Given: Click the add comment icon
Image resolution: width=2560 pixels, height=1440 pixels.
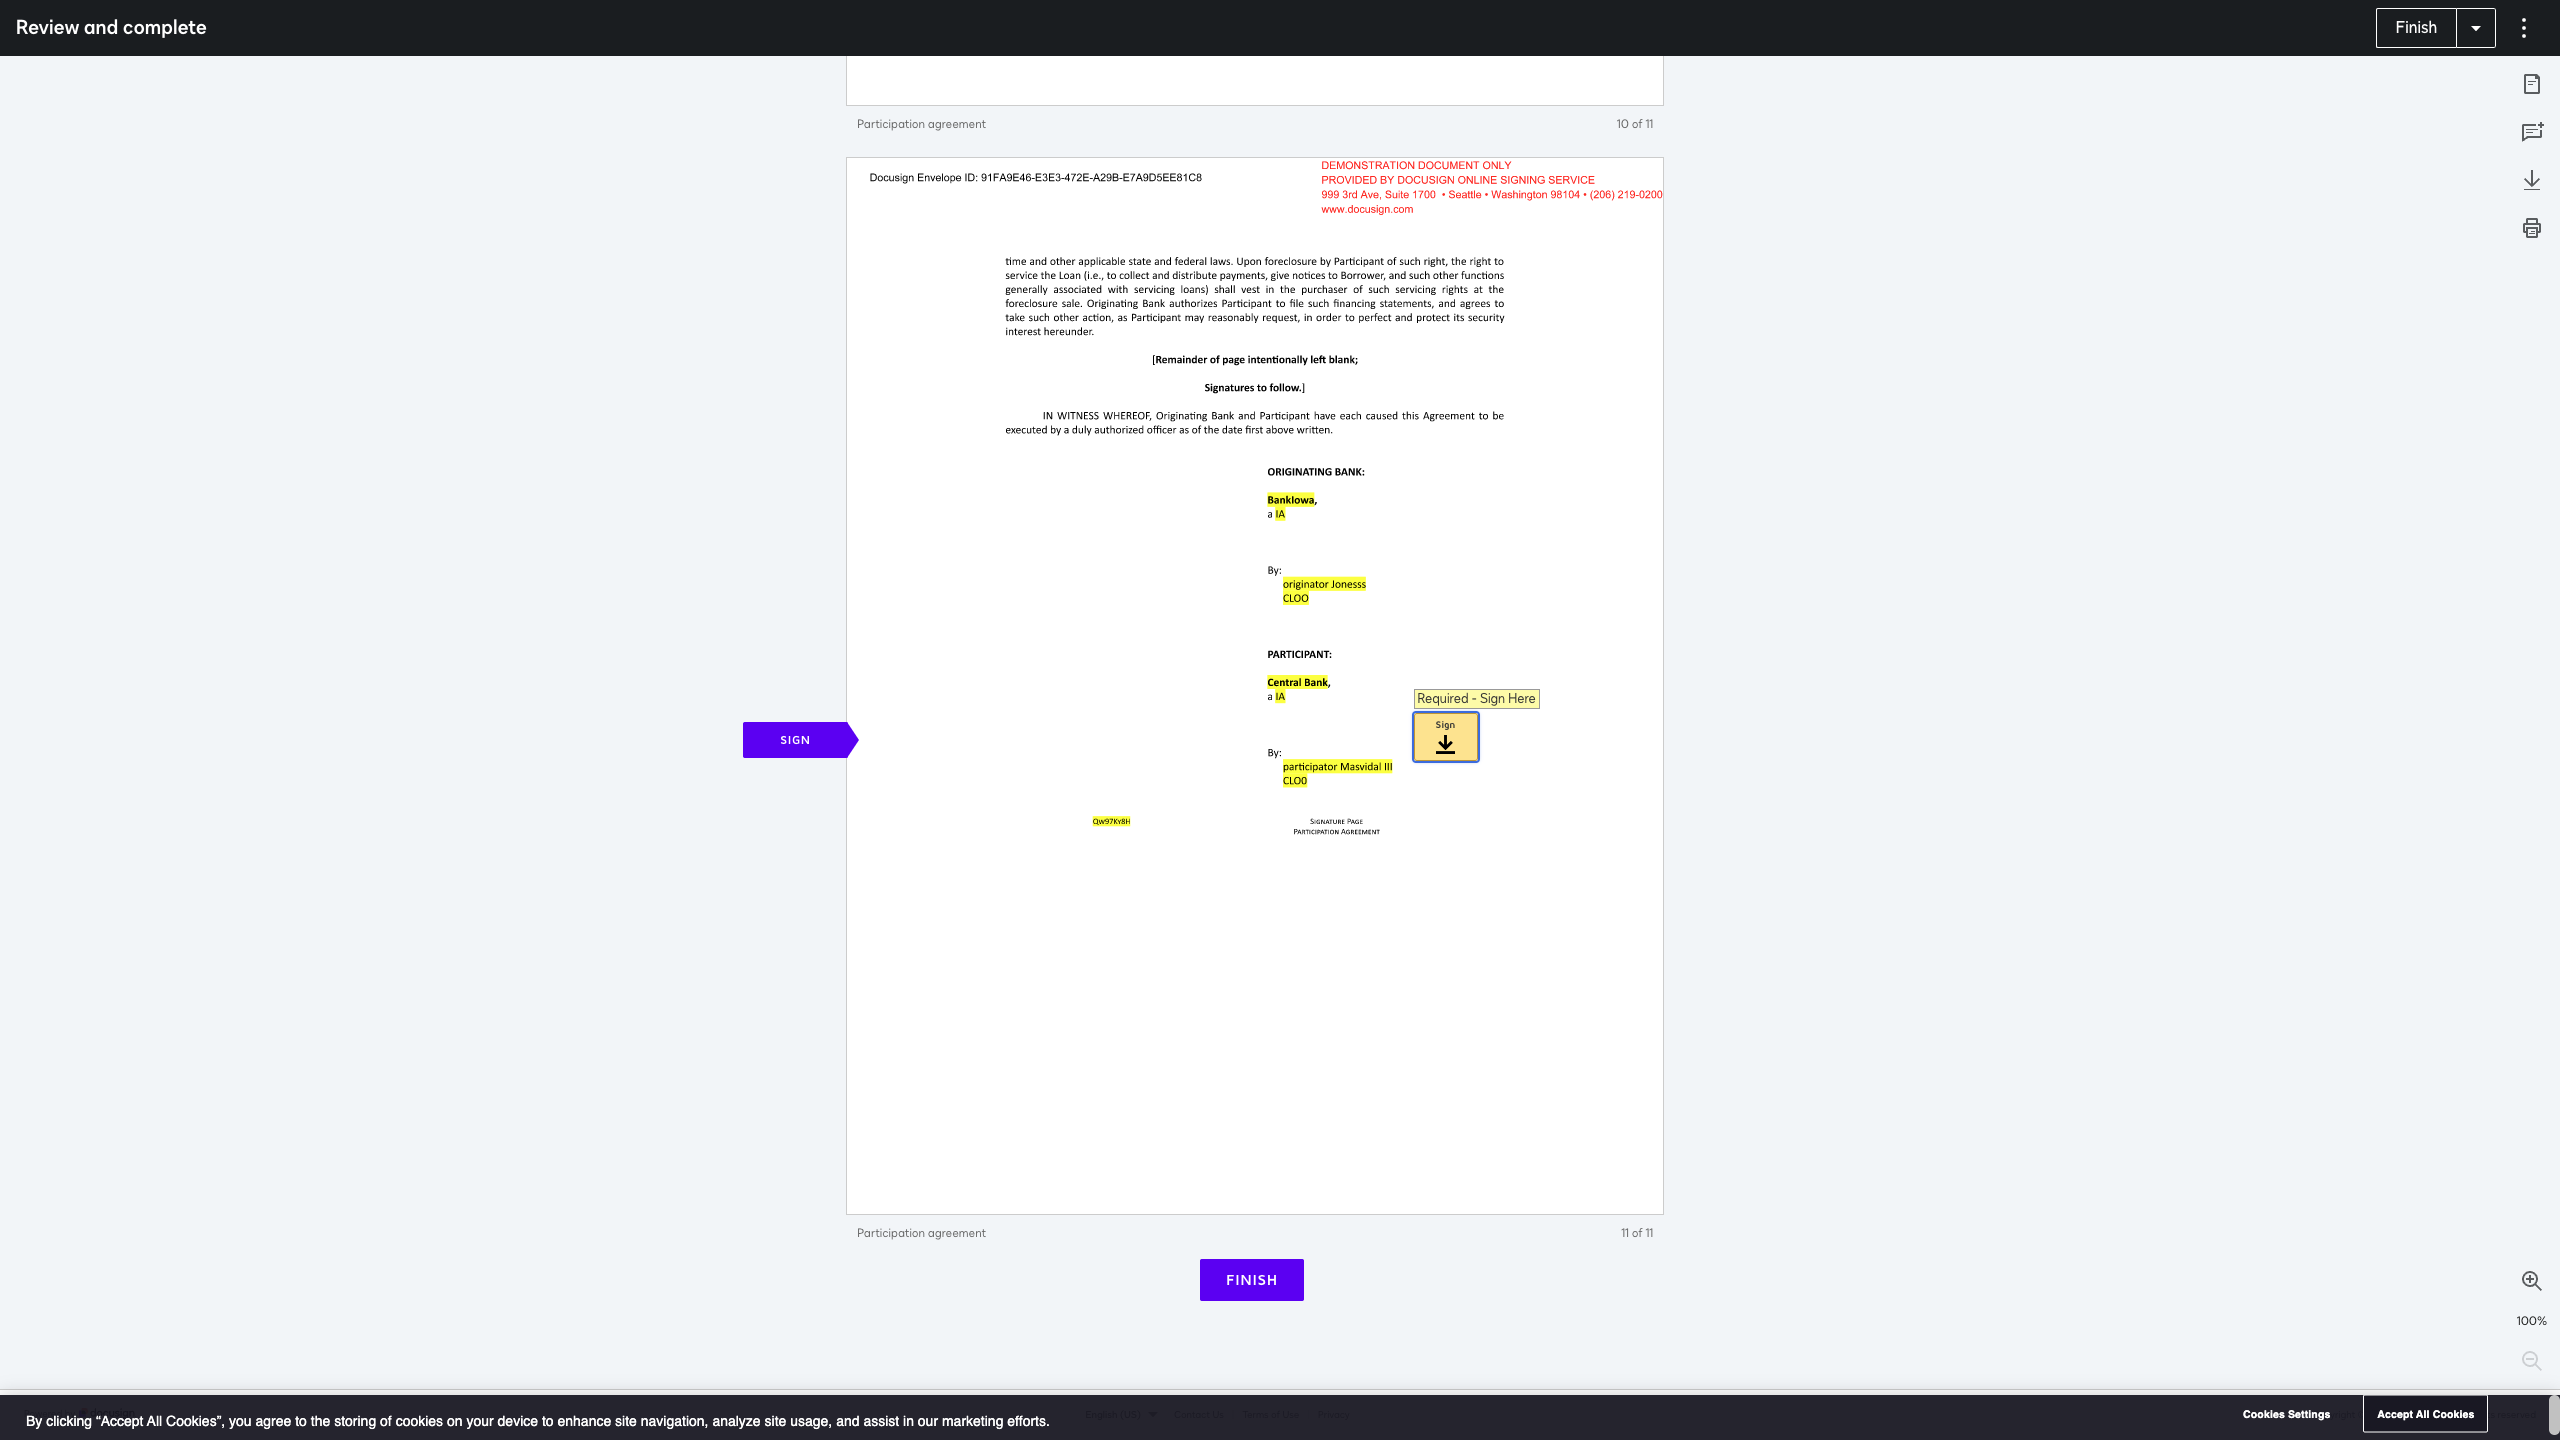Looking at the screenshot, I should (x=2531, y=132).
